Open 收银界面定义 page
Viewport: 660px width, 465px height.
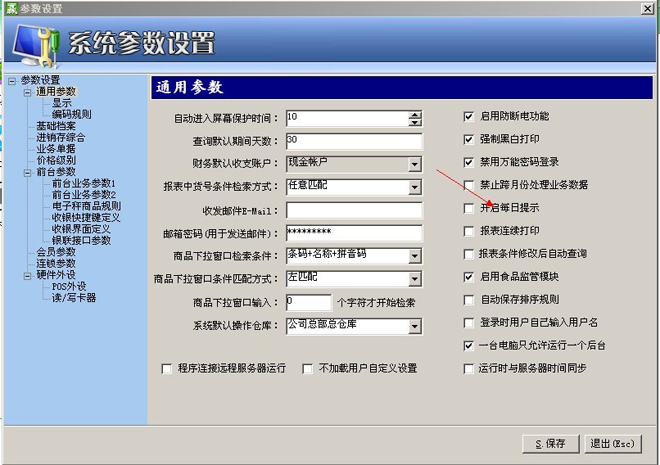(81, 229)
